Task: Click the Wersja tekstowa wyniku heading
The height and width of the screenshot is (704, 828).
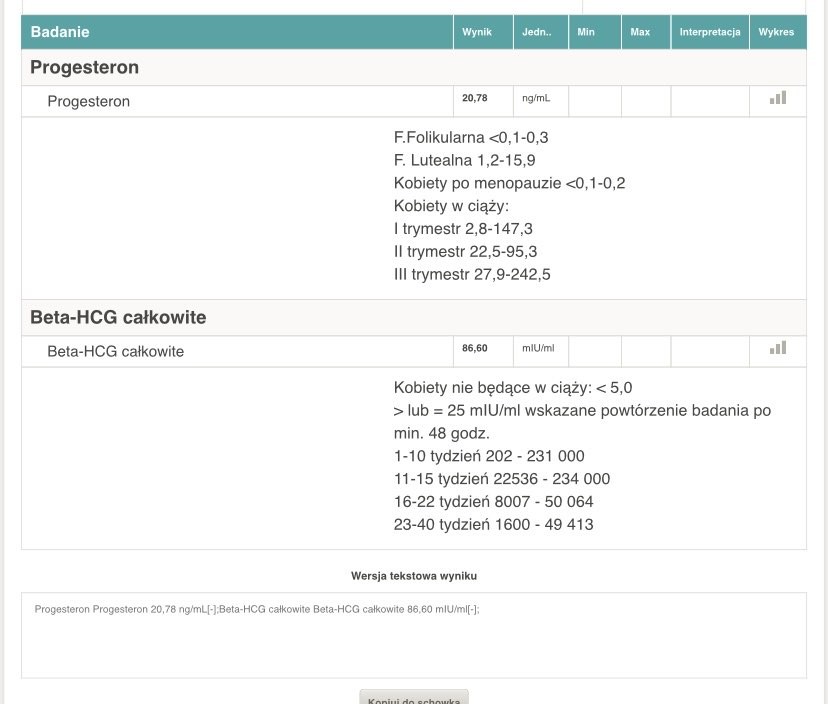Action: click(414, 576)
